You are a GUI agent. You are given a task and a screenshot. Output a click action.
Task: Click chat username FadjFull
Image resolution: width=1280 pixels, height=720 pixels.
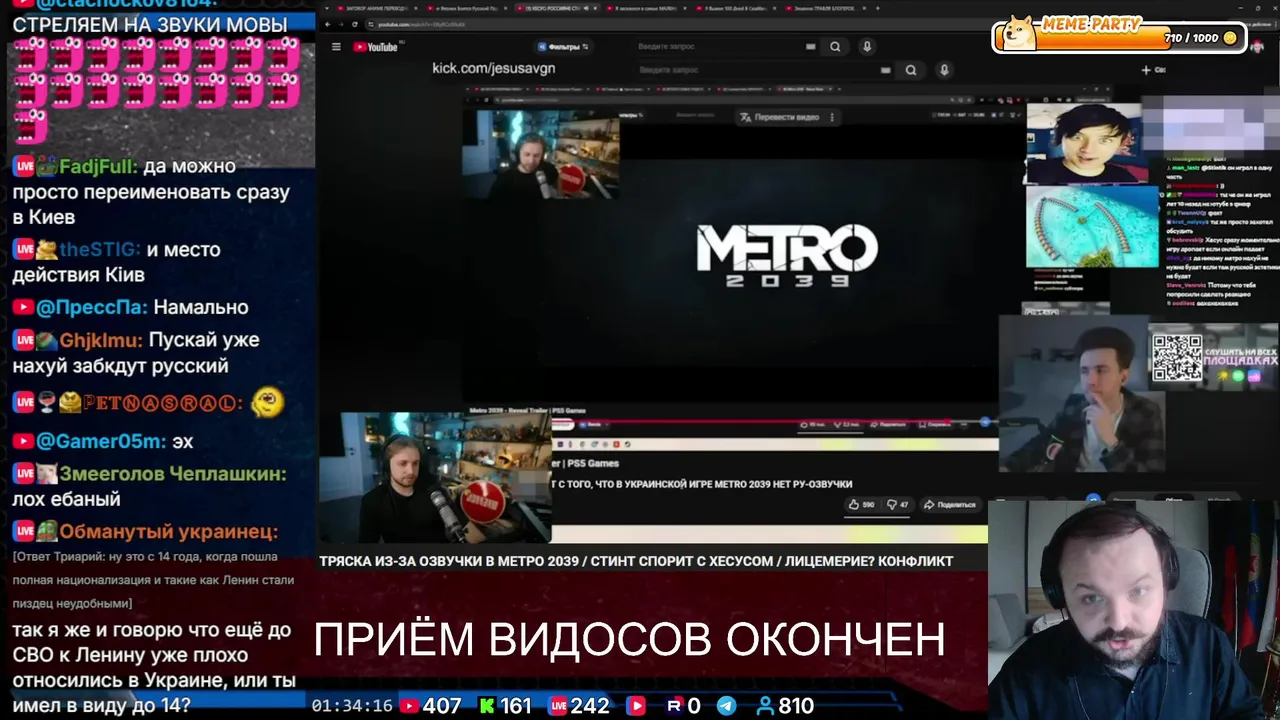[x=97, y=166]
